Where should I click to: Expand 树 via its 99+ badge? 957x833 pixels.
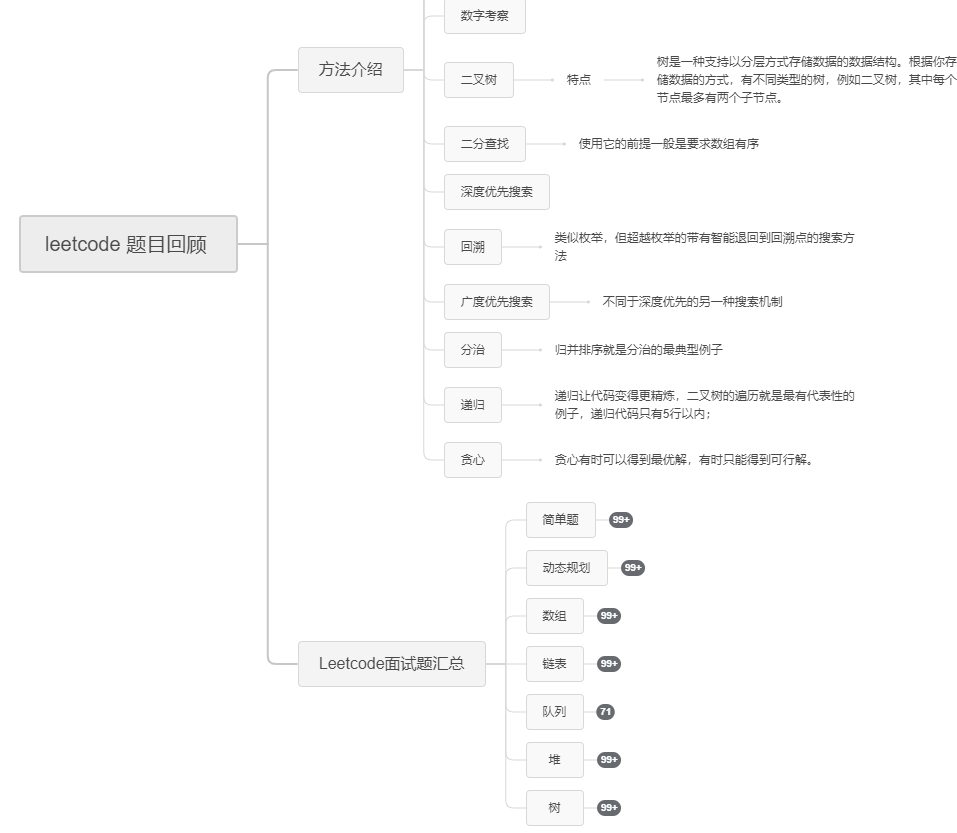point(609,807)
